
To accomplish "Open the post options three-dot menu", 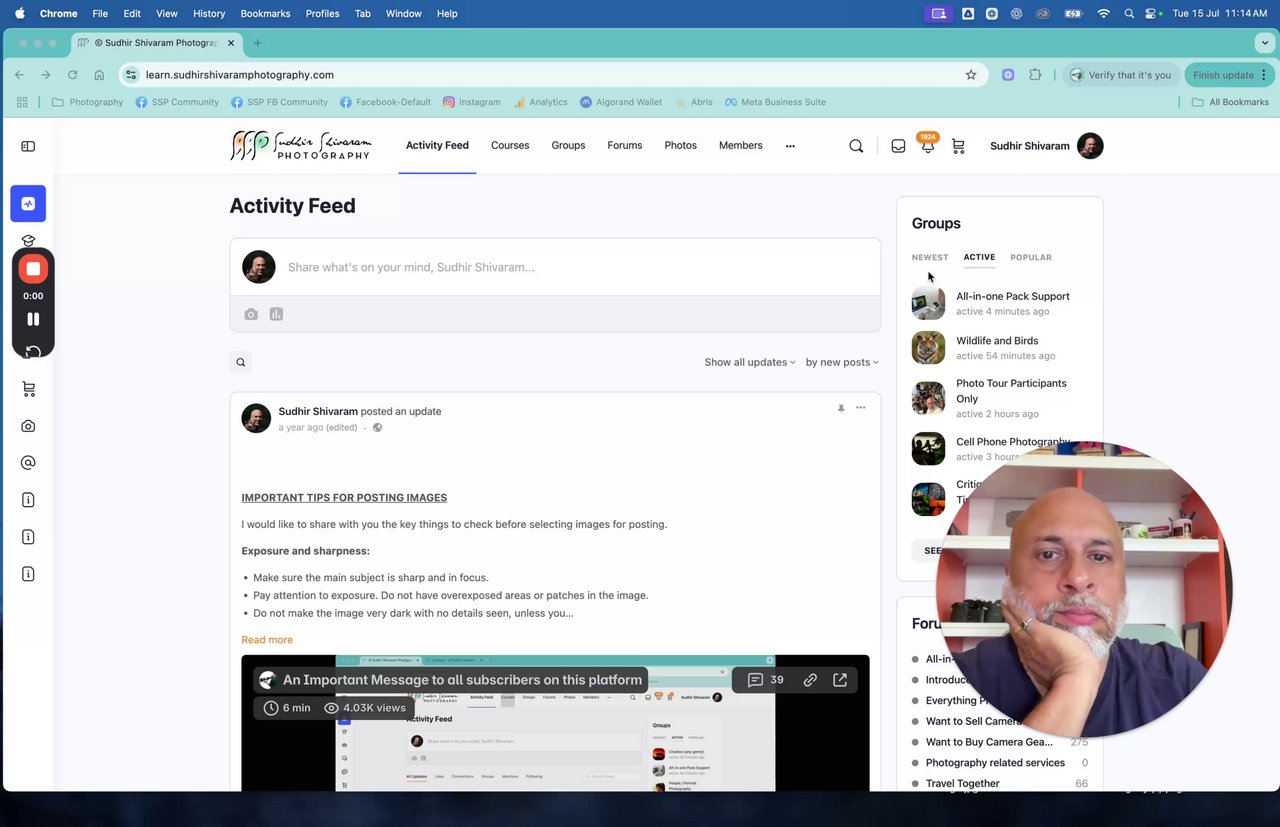I will pos(861,408).
